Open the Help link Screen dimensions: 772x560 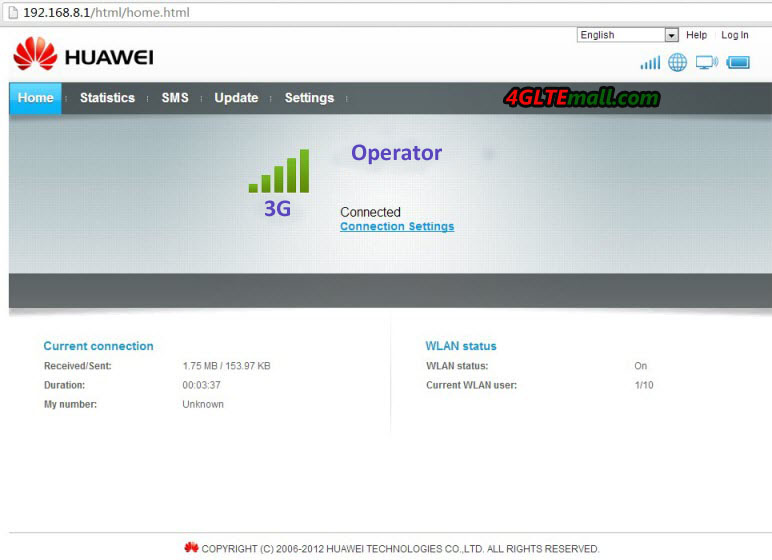(x=696, y=35)
